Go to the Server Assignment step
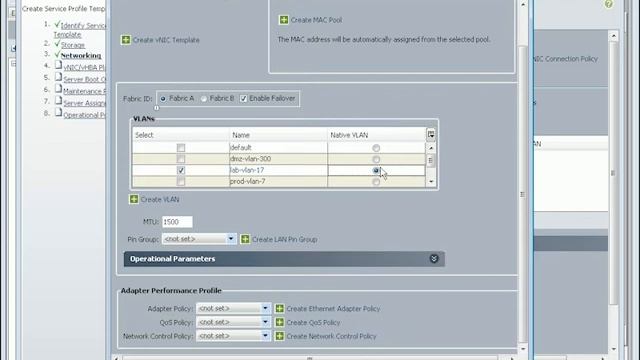 click(84, 103)
